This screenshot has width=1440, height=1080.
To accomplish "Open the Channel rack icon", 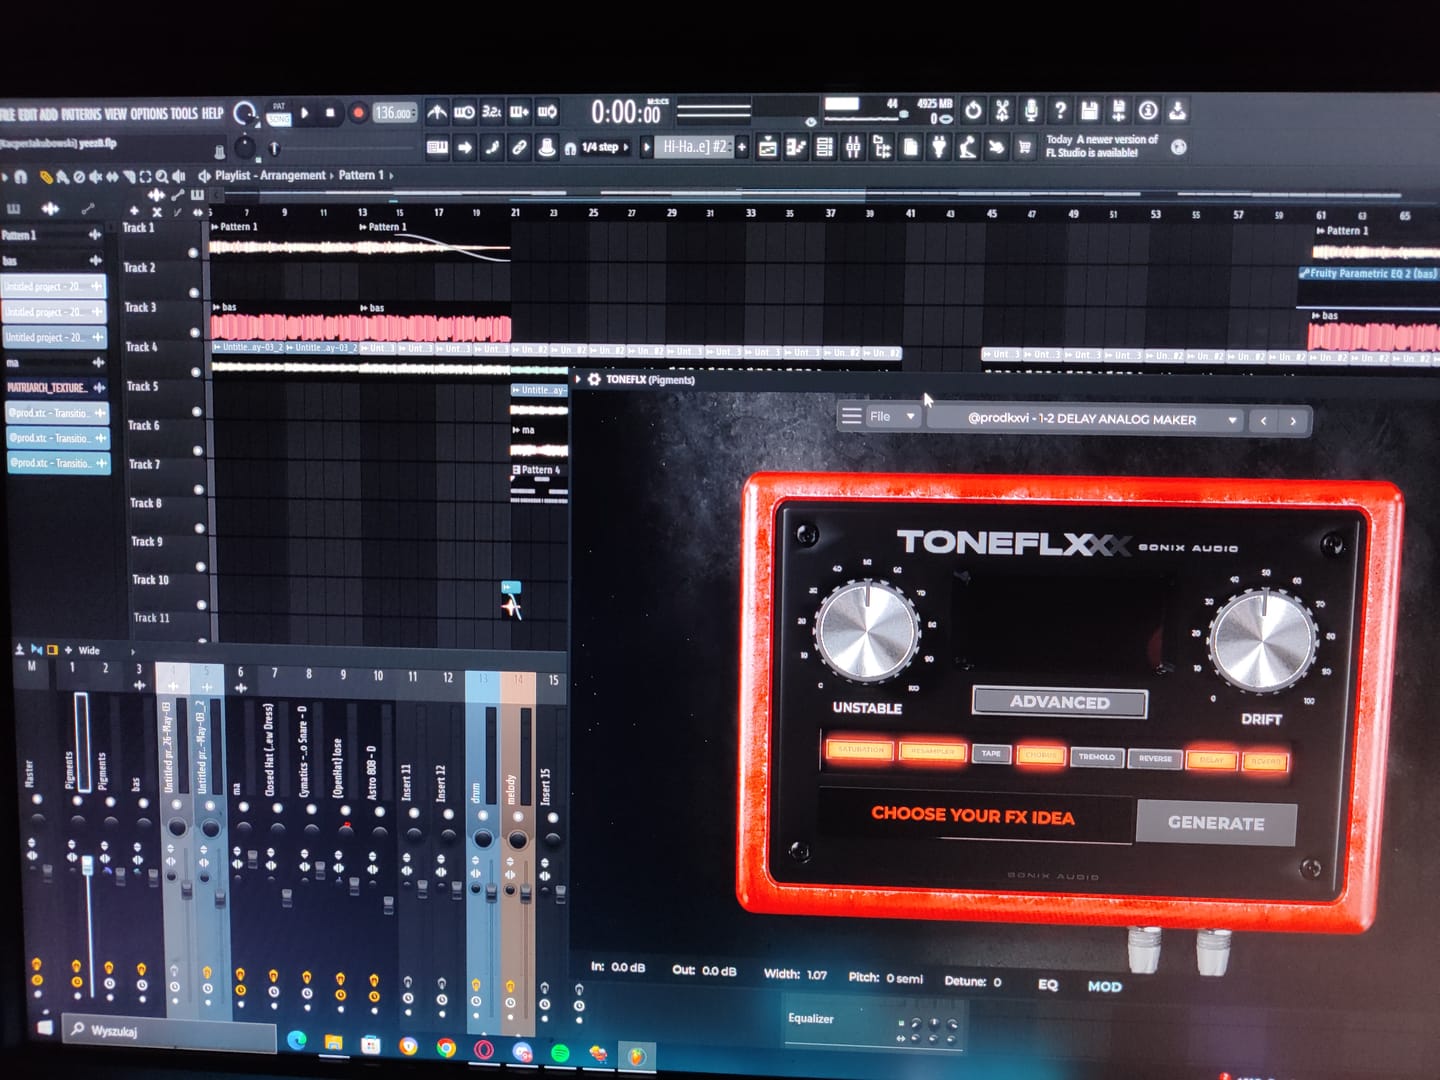I will tap(824, 147).
